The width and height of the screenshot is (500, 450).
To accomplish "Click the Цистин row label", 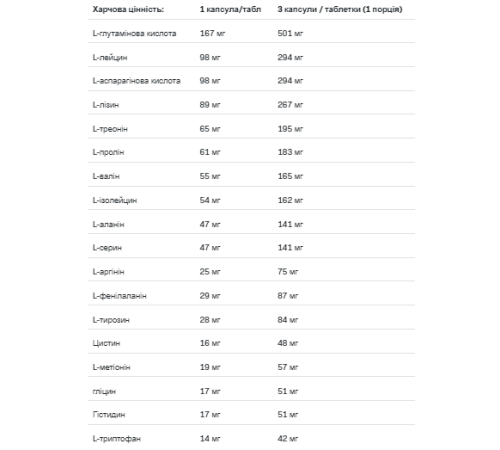I will (106, 343).
